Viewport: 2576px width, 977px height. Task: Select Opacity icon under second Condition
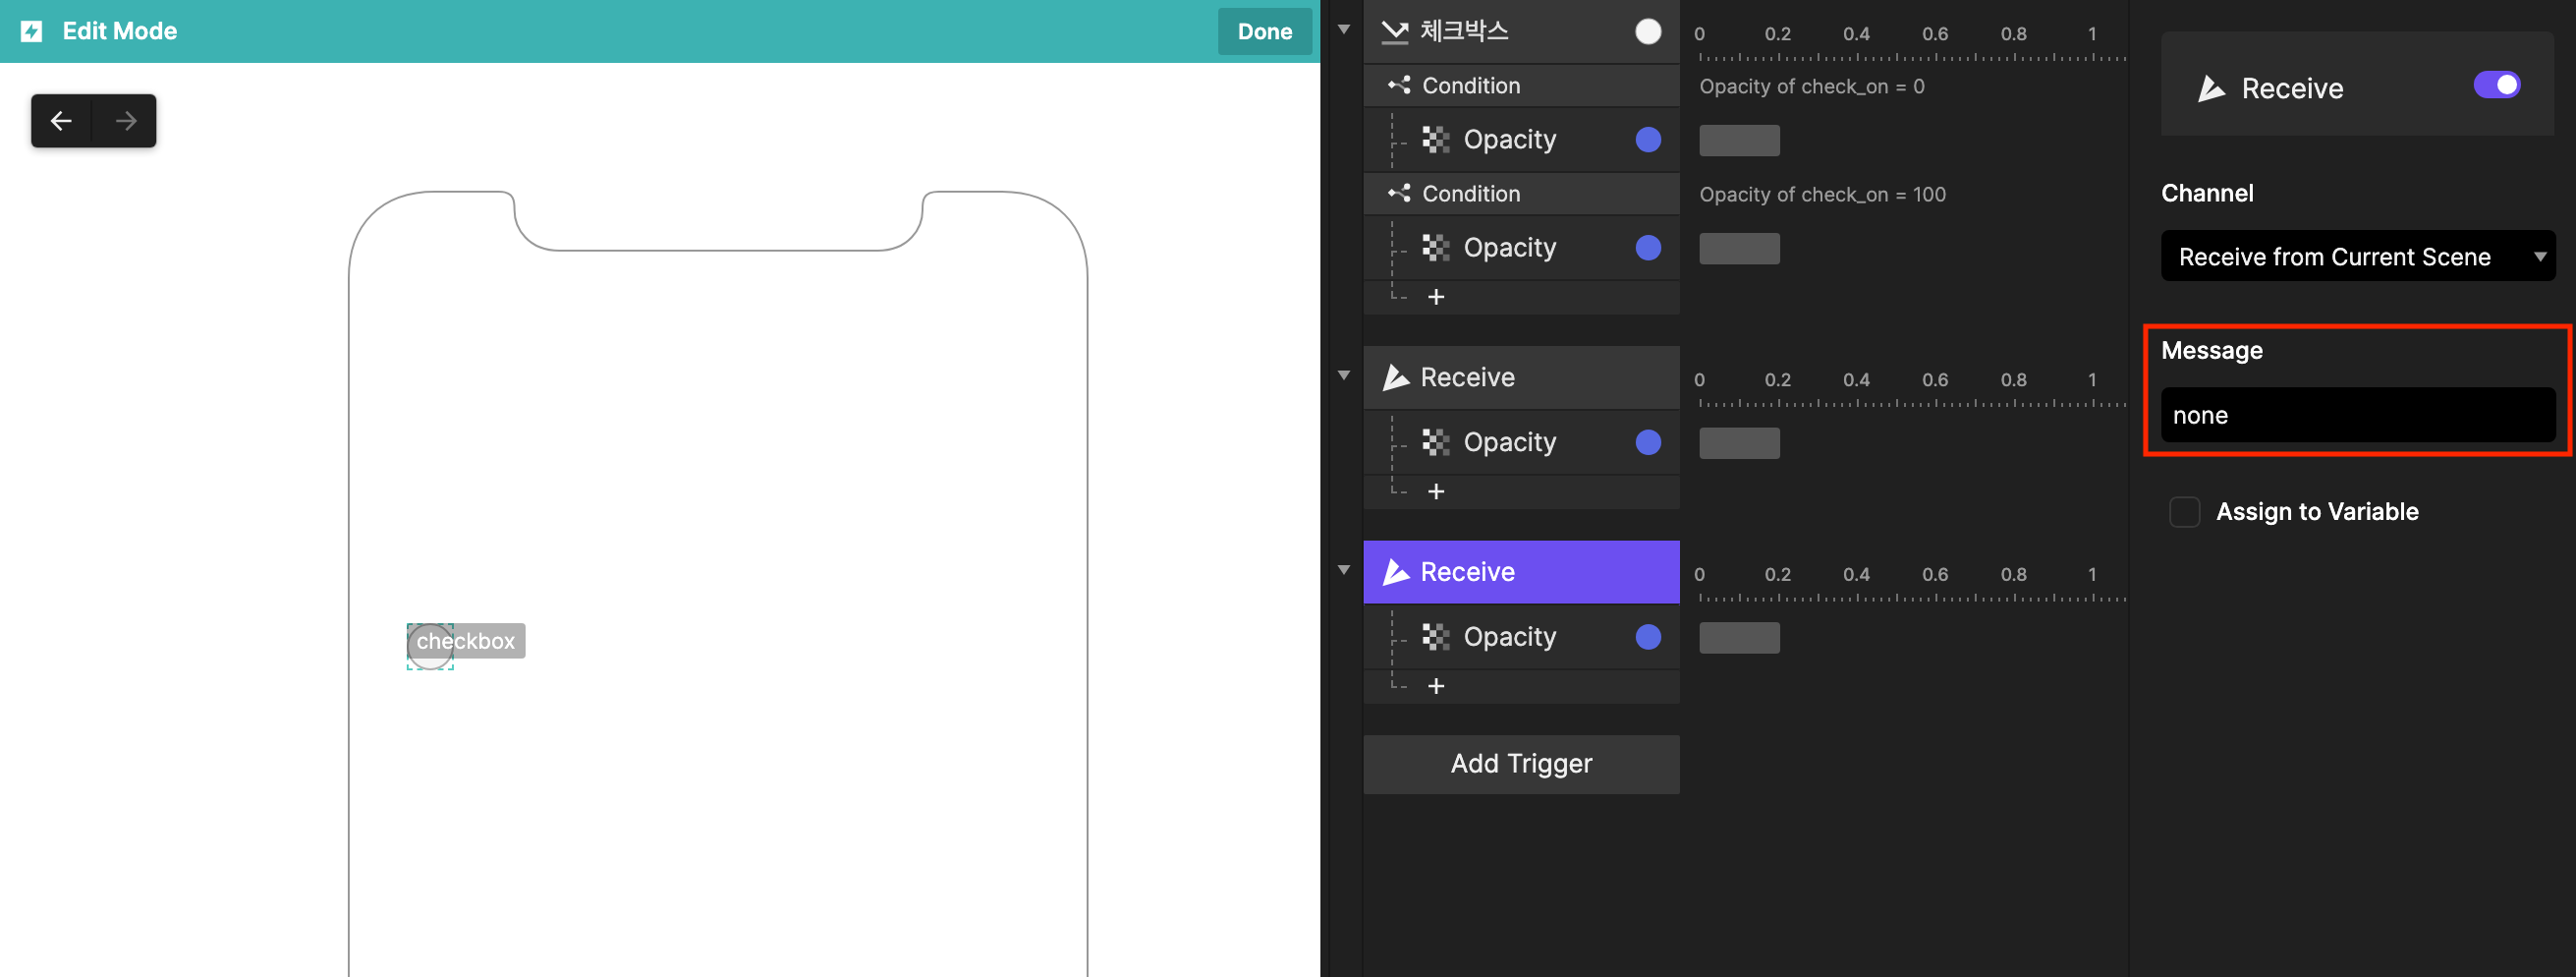click(1436, 248)
